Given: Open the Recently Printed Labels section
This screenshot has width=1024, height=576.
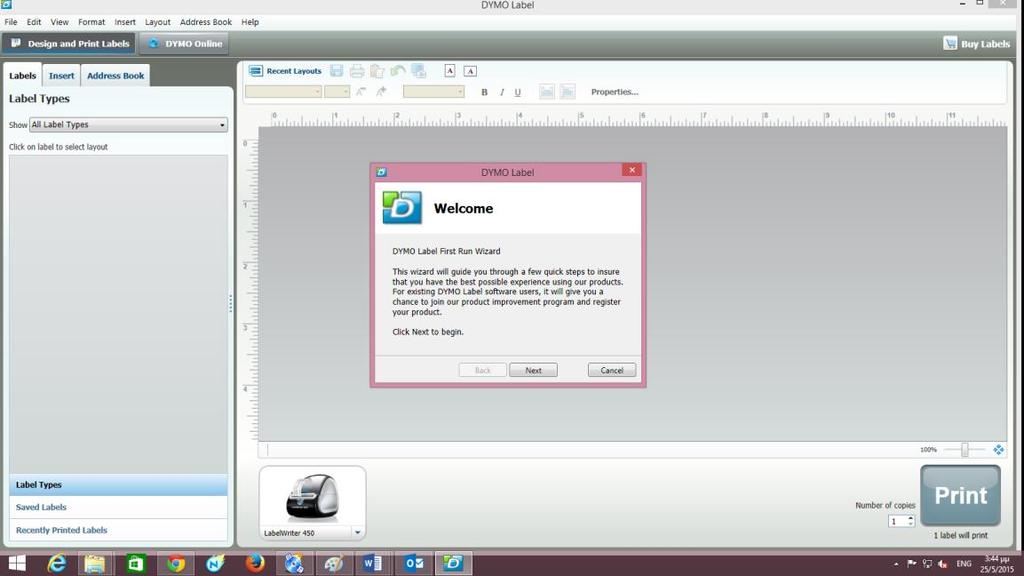Looking at the screenshot, I should pyautogui.click(x=118, y=530).
